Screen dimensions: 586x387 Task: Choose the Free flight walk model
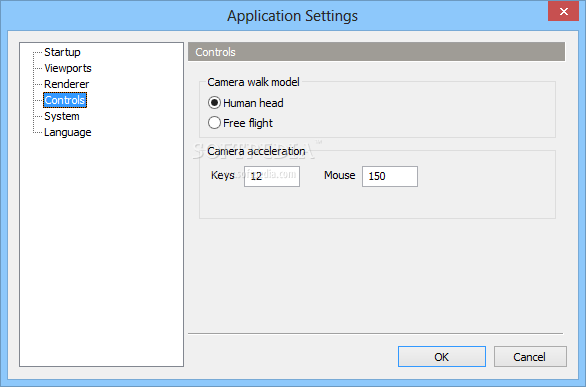point(240,123)
